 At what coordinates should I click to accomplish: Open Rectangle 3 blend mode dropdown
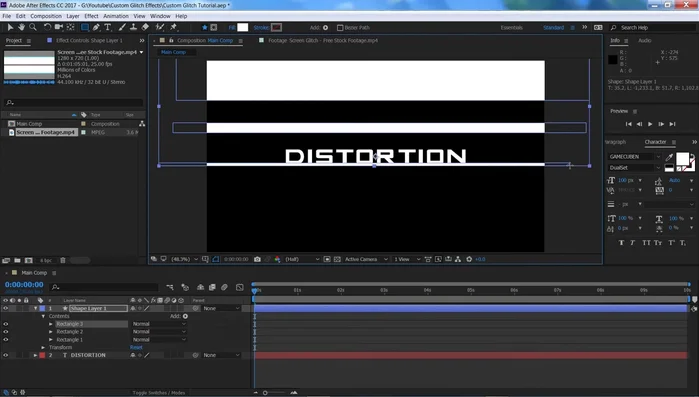coord(159,324)
